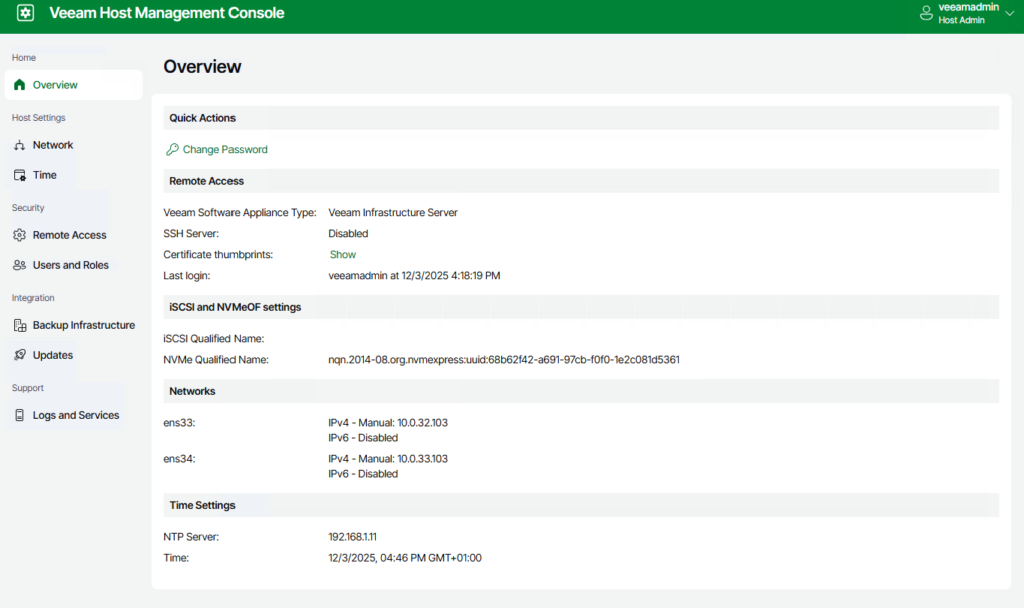Expand the veeamadmin account dropdown chevron

(x=1010, y=14)
